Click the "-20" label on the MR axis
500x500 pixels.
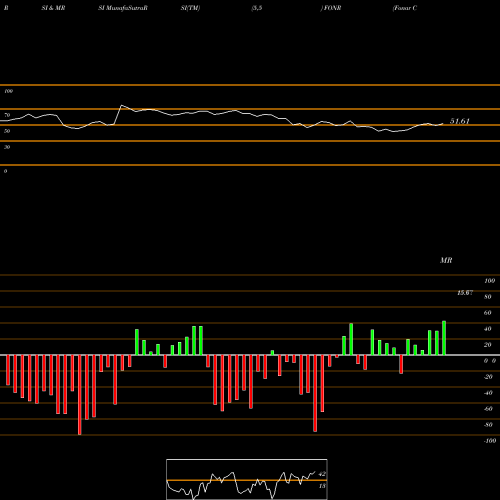[488, 377]
